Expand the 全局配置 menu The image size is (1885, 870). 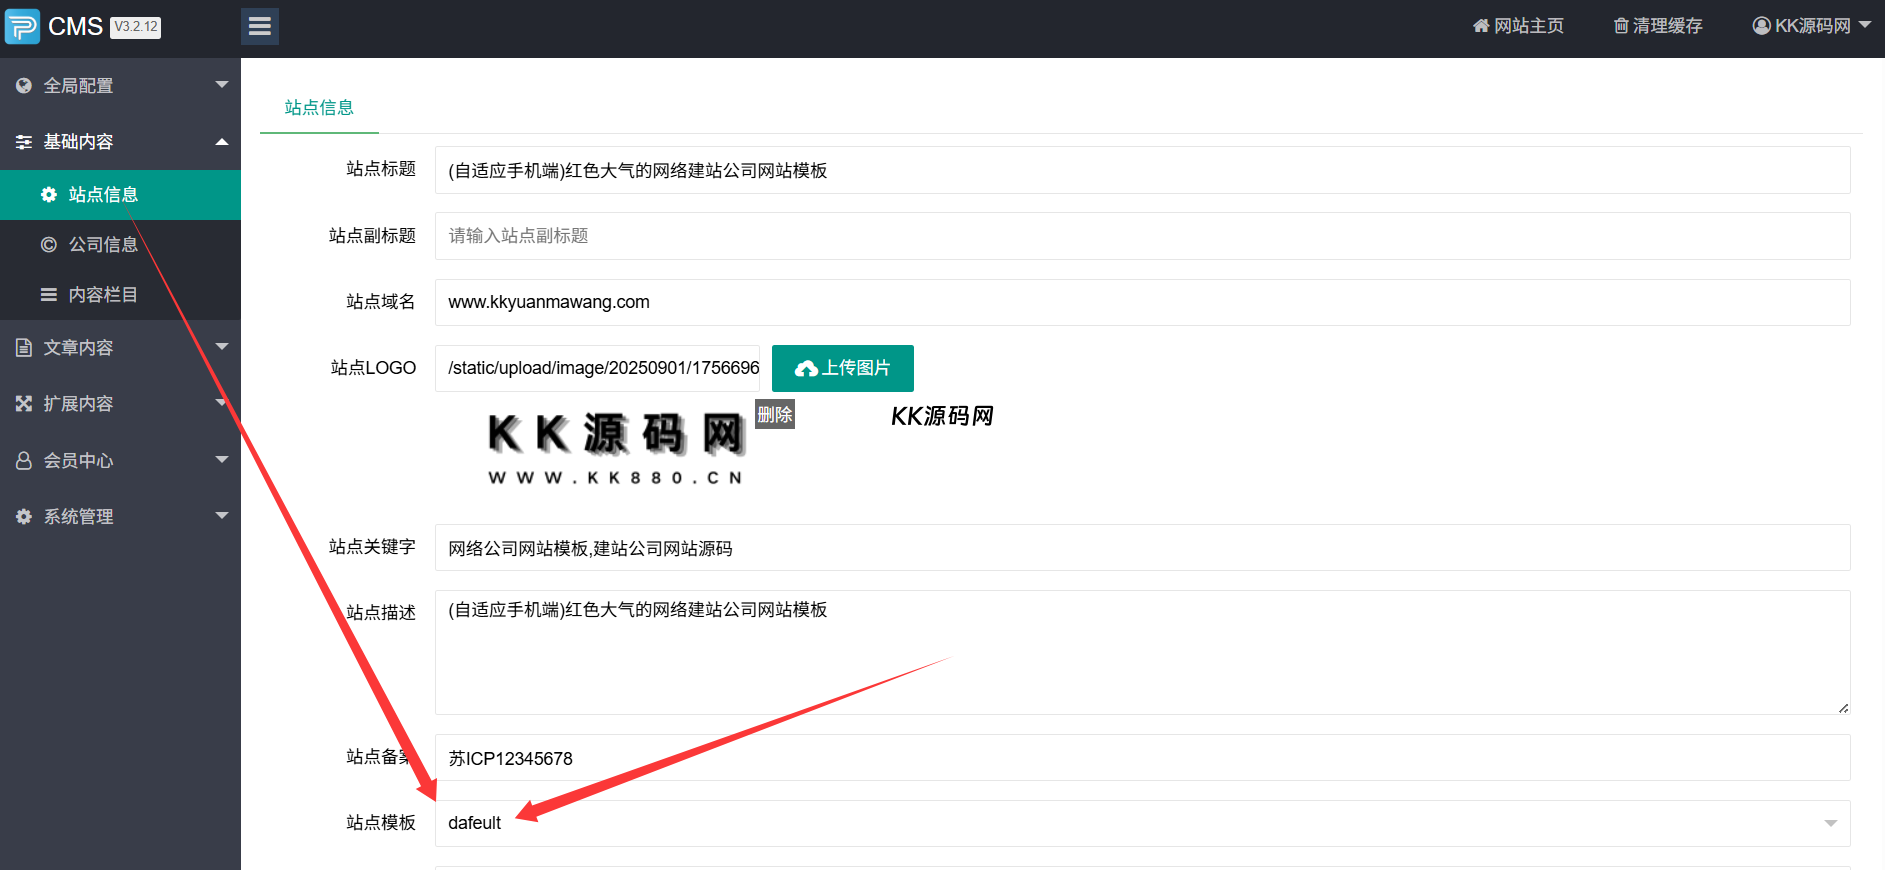click(120, 86)
